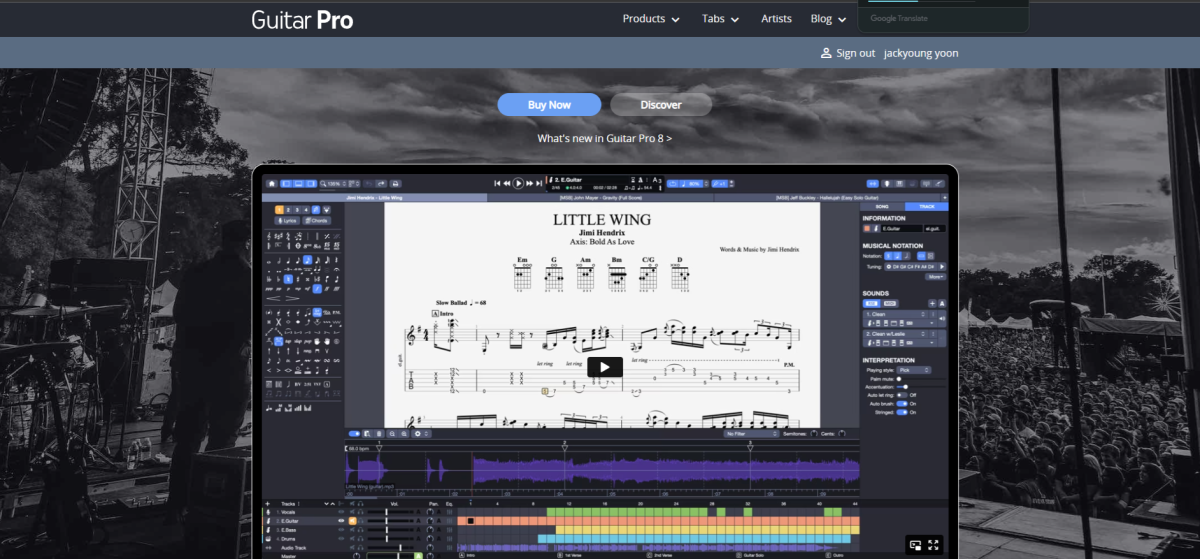Click the rewind playback button
Screen dimensions: 1200x559
[507, 183]
